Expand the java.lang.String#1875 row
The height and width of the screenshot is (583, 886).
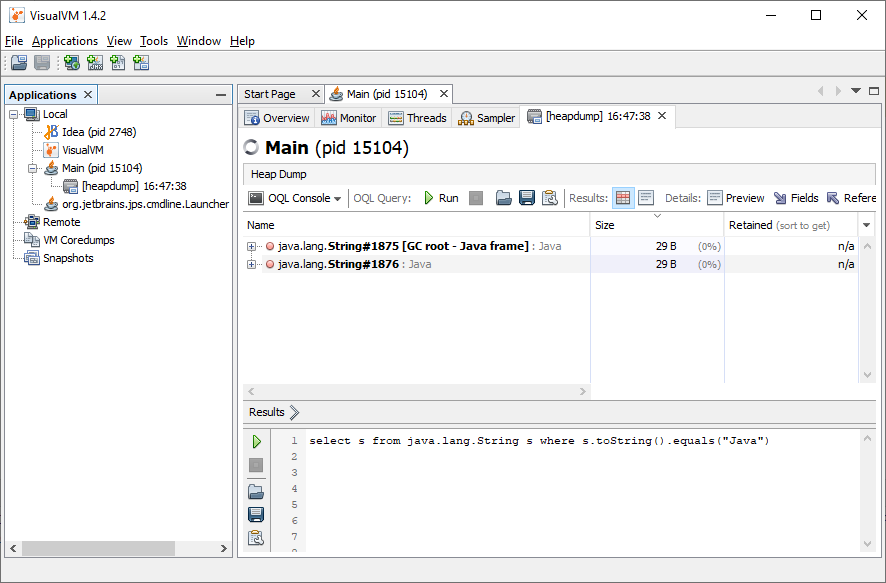[252, 246]
